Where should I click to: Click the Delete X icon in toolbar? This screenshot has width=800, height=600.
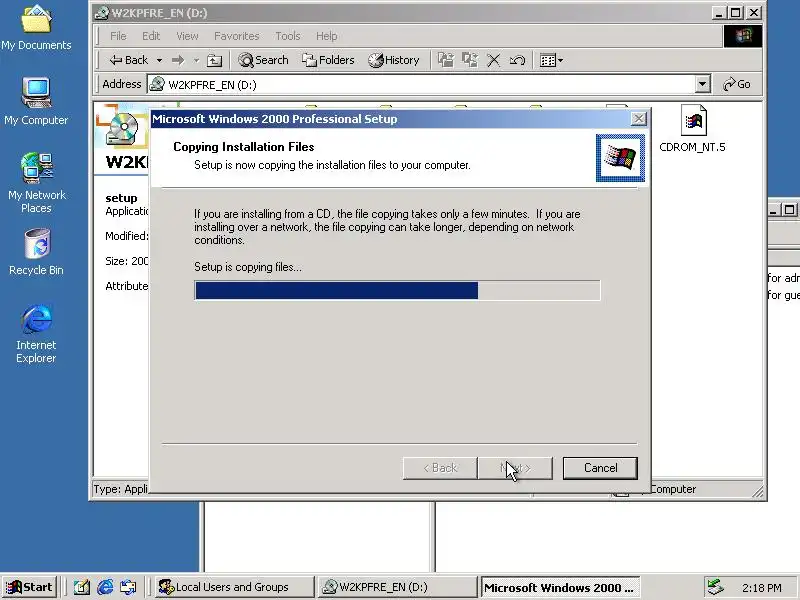pos(493,60)
